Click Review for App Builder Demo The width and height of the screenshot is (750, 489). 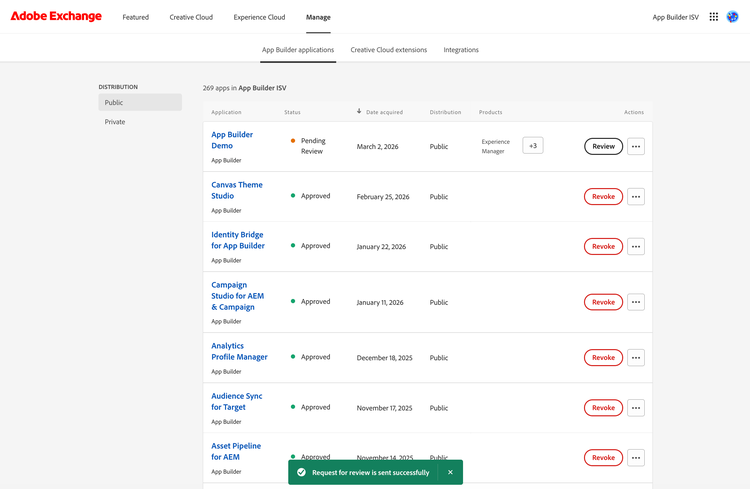click(x=603, y=146)
